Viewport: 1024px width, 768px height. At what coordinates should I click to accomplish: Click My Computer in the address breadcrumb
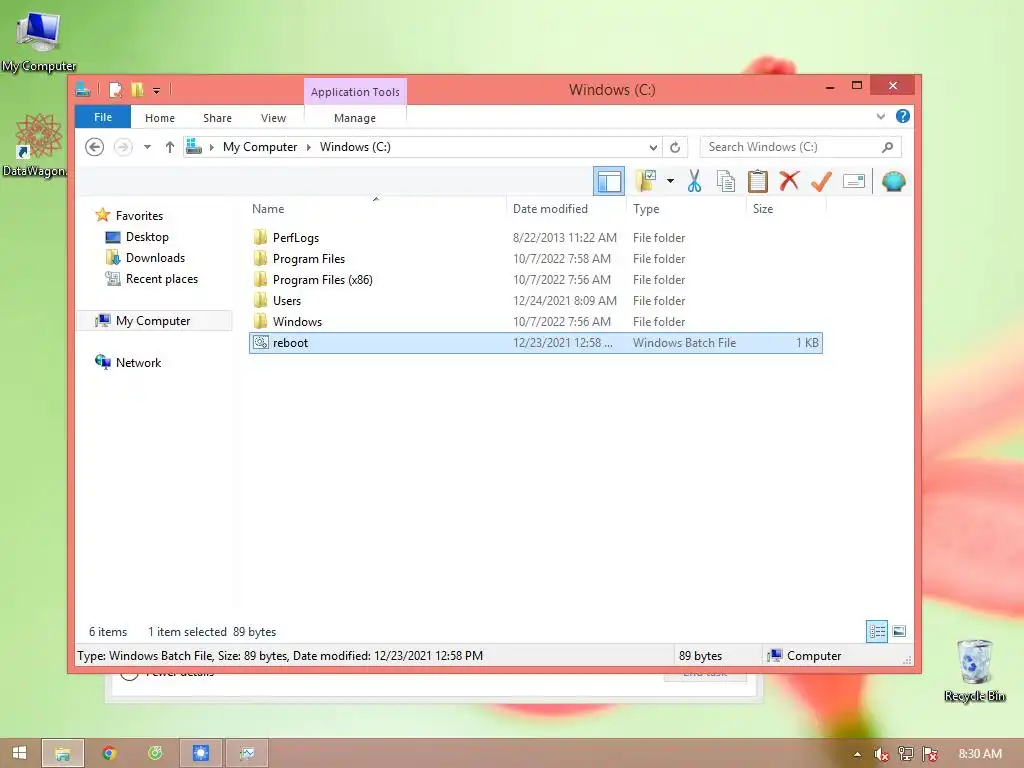pyautogui.click(x=260, y=147)
